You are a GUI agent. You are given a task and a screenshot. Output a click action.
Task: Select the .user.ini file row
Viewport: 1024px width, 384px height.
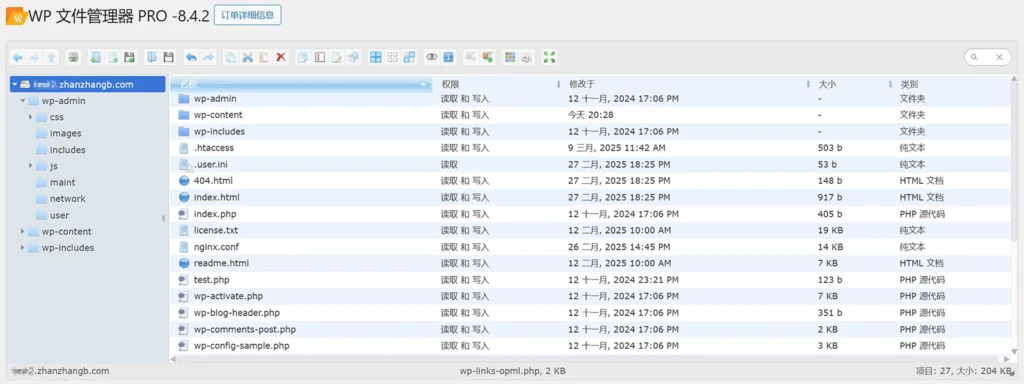pyautogui.click(x=591, y=165)
